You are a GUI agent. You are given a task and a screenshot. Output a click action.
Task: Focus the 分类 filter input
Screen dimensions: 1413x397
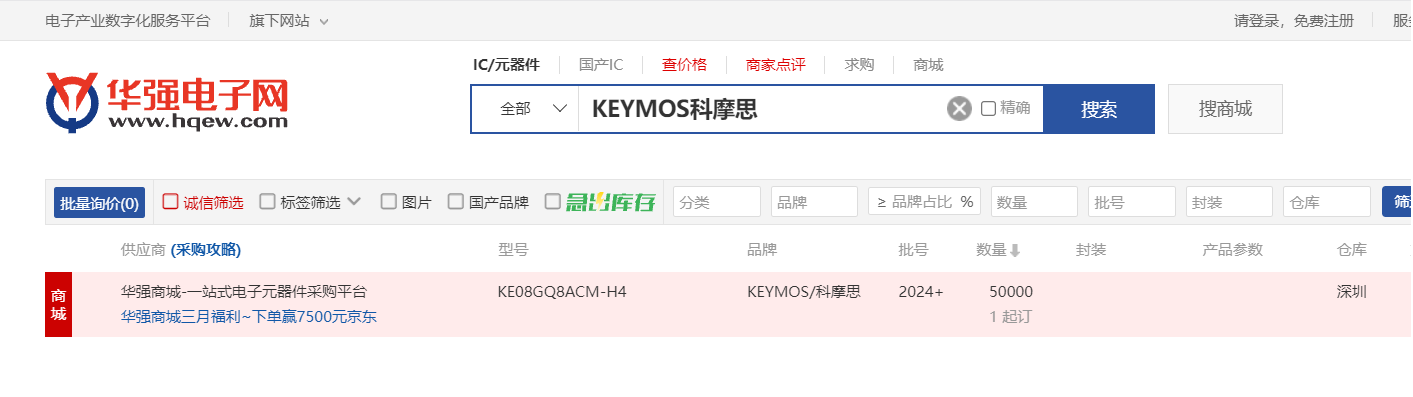pyautogui.click(x=717, y=202)
